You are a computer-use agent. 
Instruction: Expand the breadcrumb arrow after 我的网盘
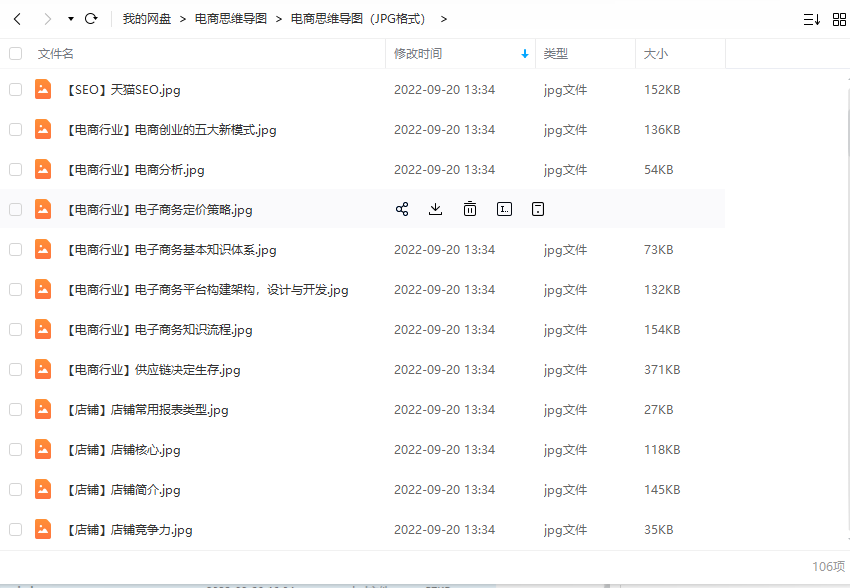click(183, 20)
